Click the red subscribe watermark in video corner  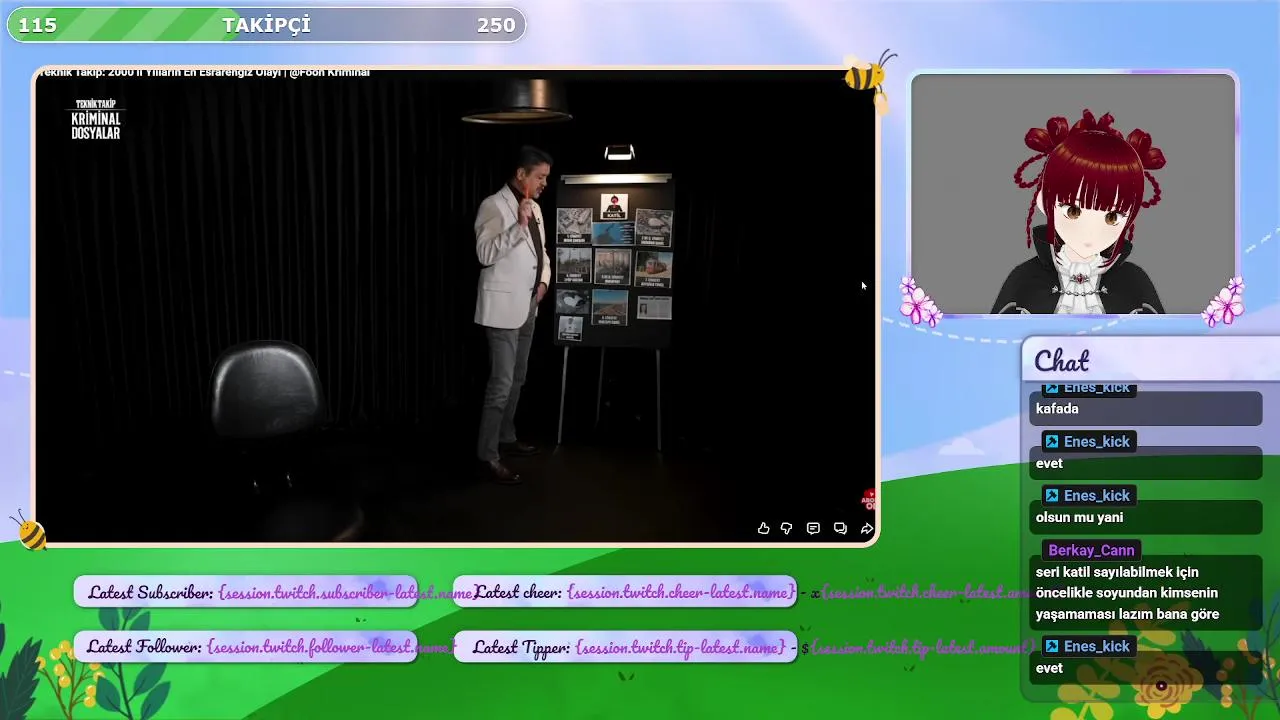coord(869,499)
